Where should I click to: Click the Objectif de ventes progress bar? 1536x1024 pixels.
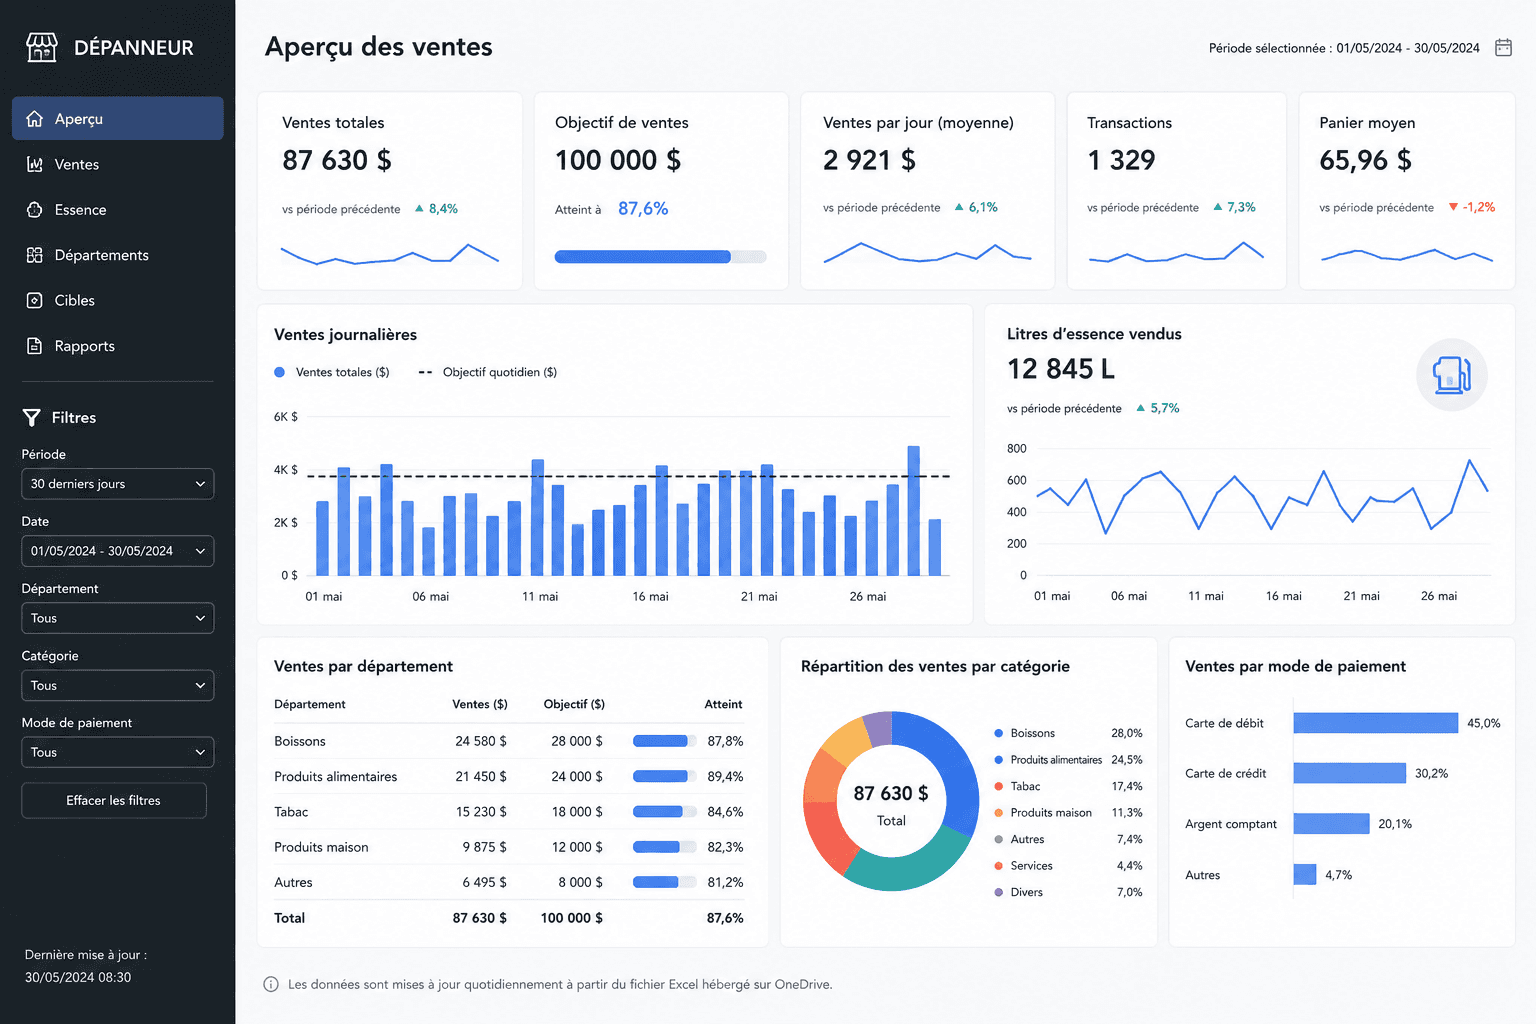click(661, 257)
